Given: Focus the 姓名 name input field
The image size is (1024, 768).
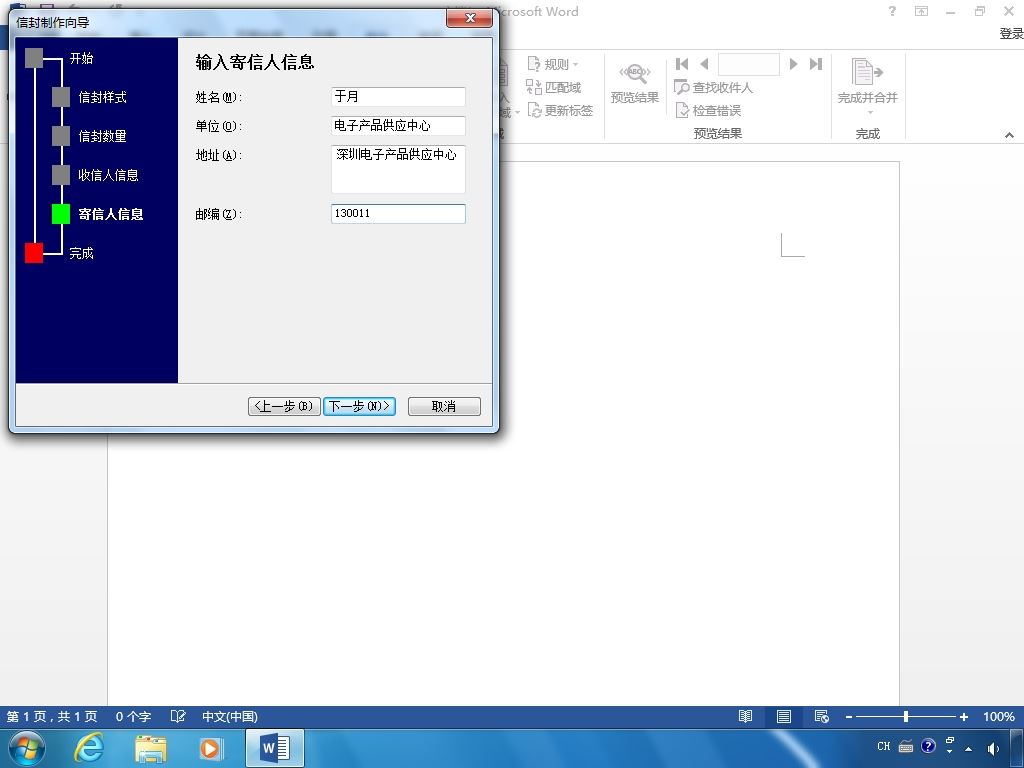Looking at the screenshot, I should point(398,97).
